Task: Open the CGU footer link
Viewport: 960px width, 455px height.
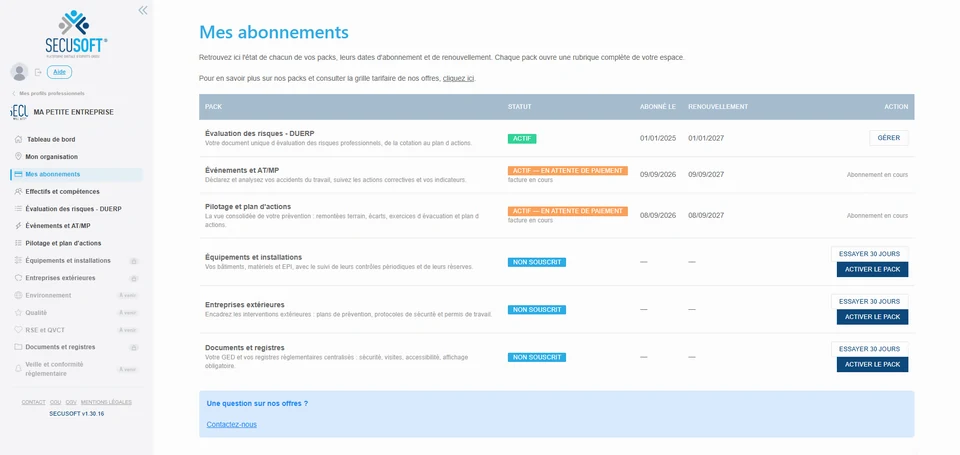Action: pos(56,402)
